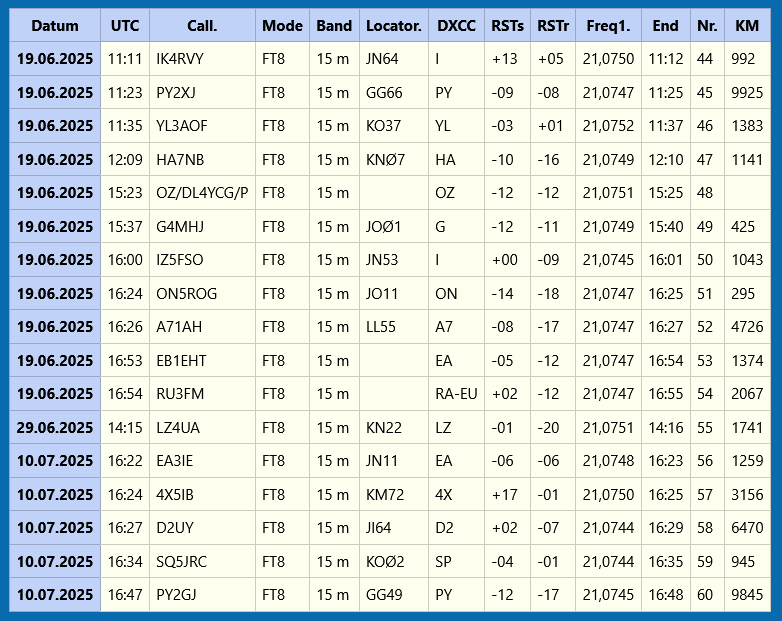
Task: Click locator LL55 cell
Action: pos(393,327)
